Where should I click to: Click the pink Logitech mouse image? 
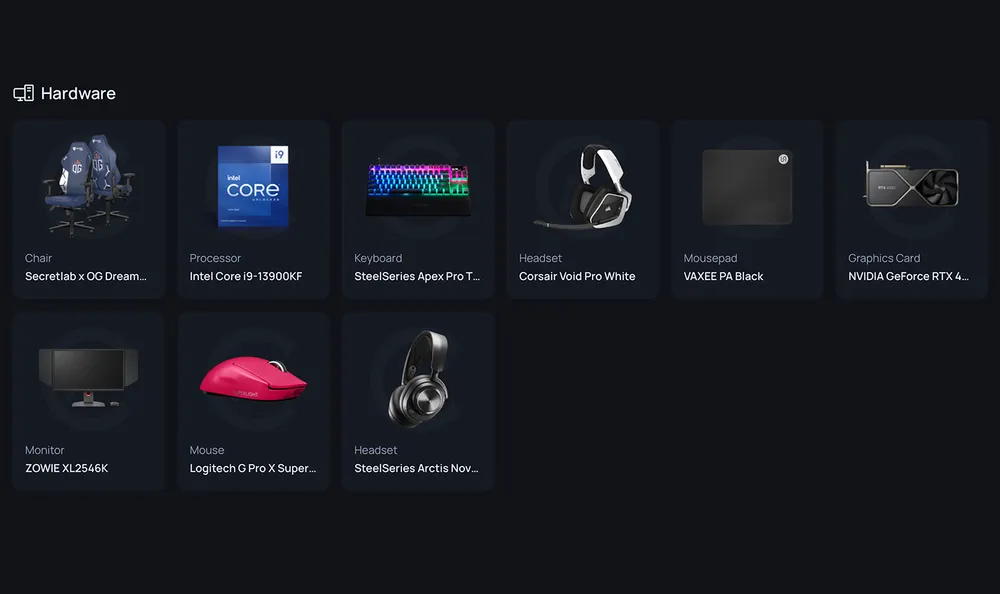(253, 378)
